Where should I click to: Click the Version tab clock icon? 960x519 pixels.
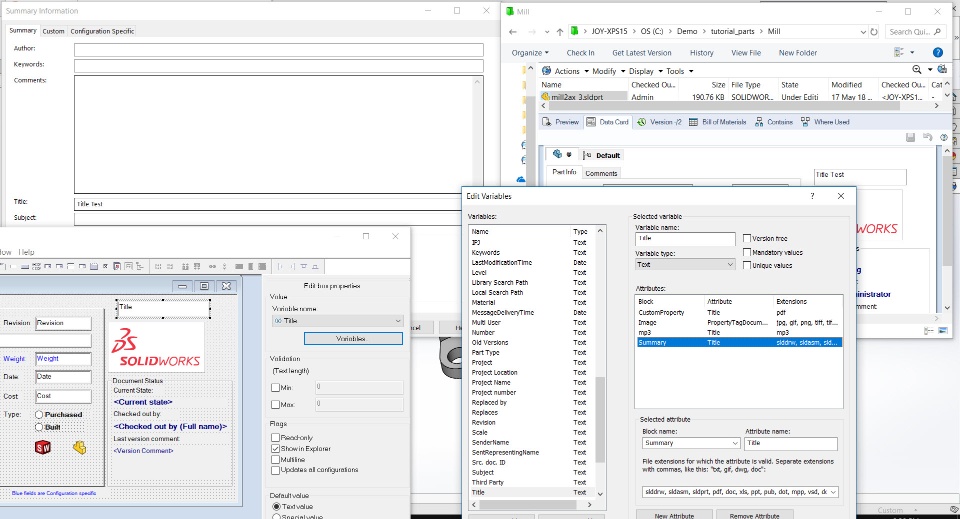(641, 122)
